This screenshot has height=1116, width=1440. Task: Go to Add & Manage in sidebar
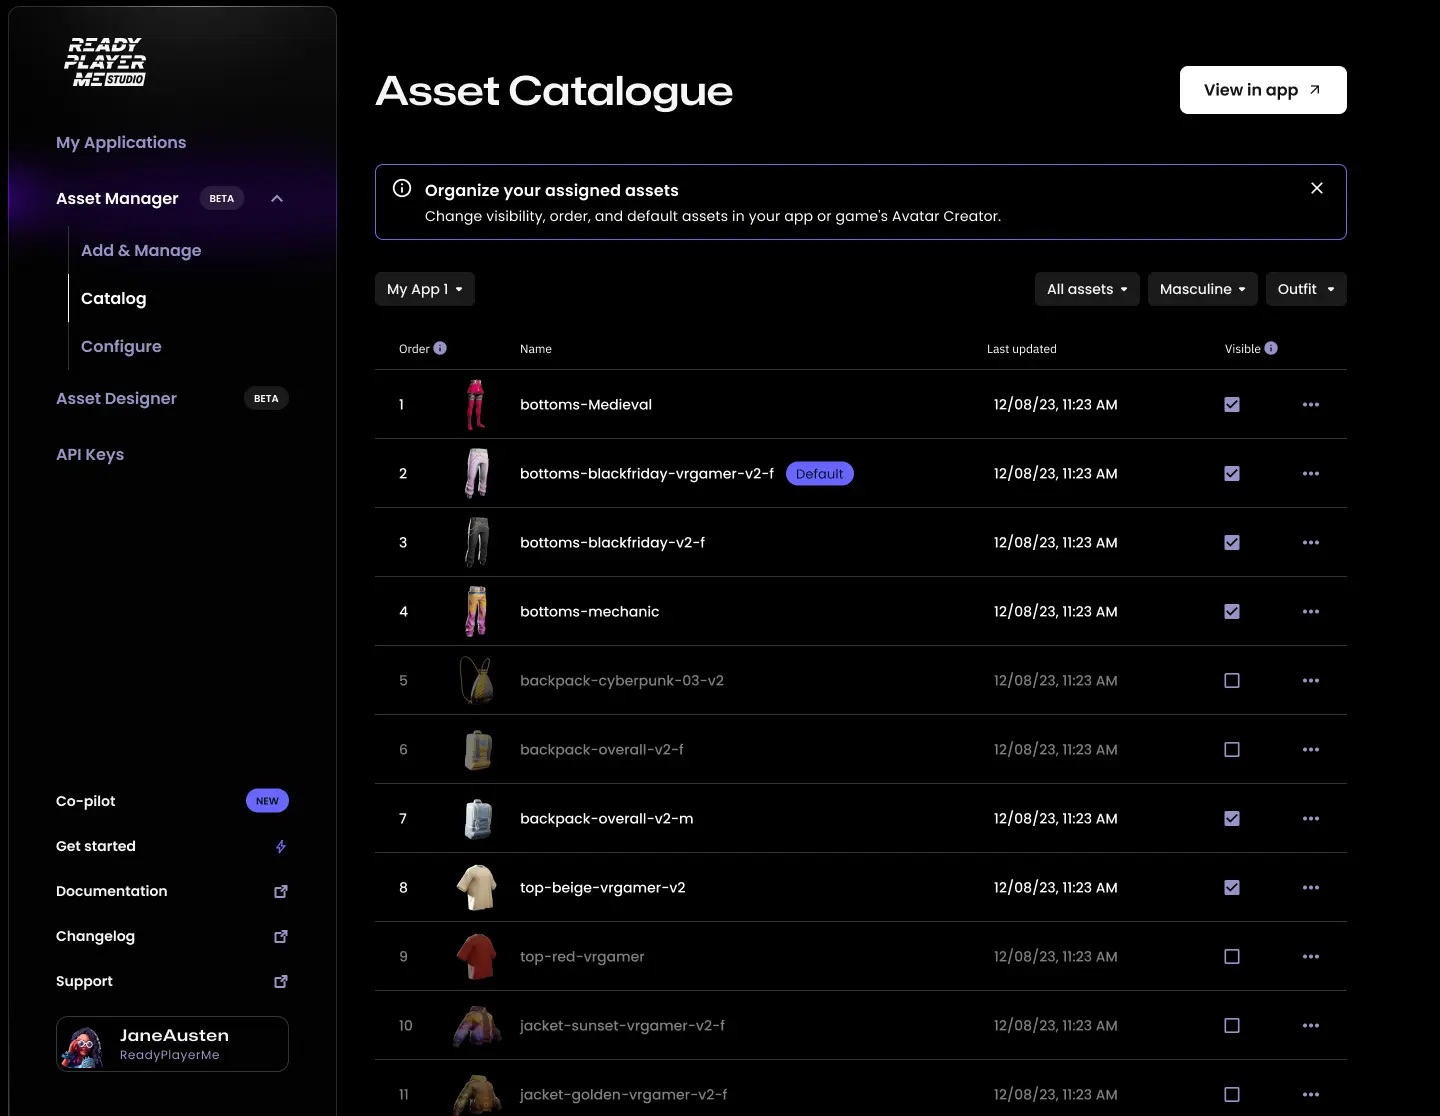(x=141, y=250)
